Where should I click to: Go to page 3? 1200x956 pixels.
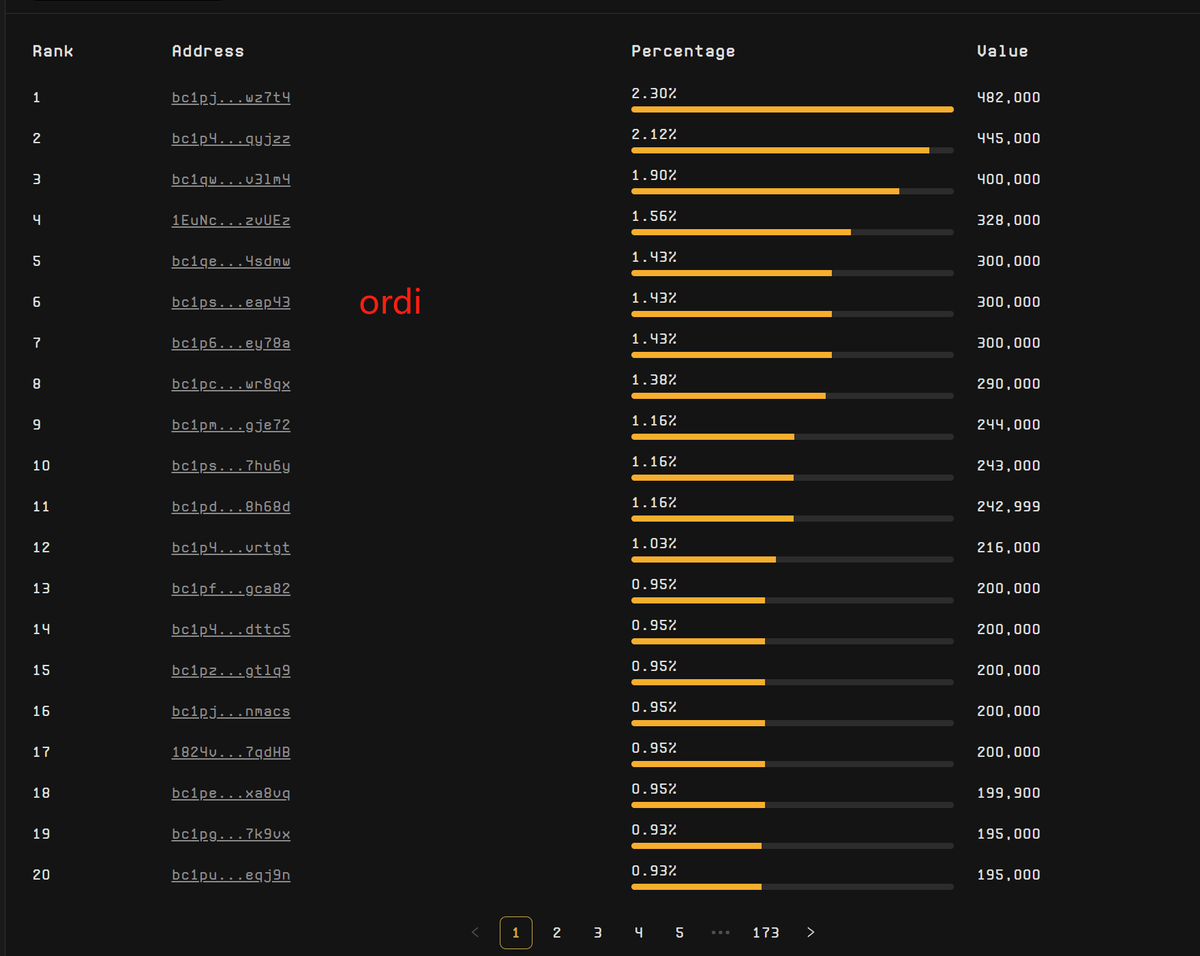[x=598, y=933]
